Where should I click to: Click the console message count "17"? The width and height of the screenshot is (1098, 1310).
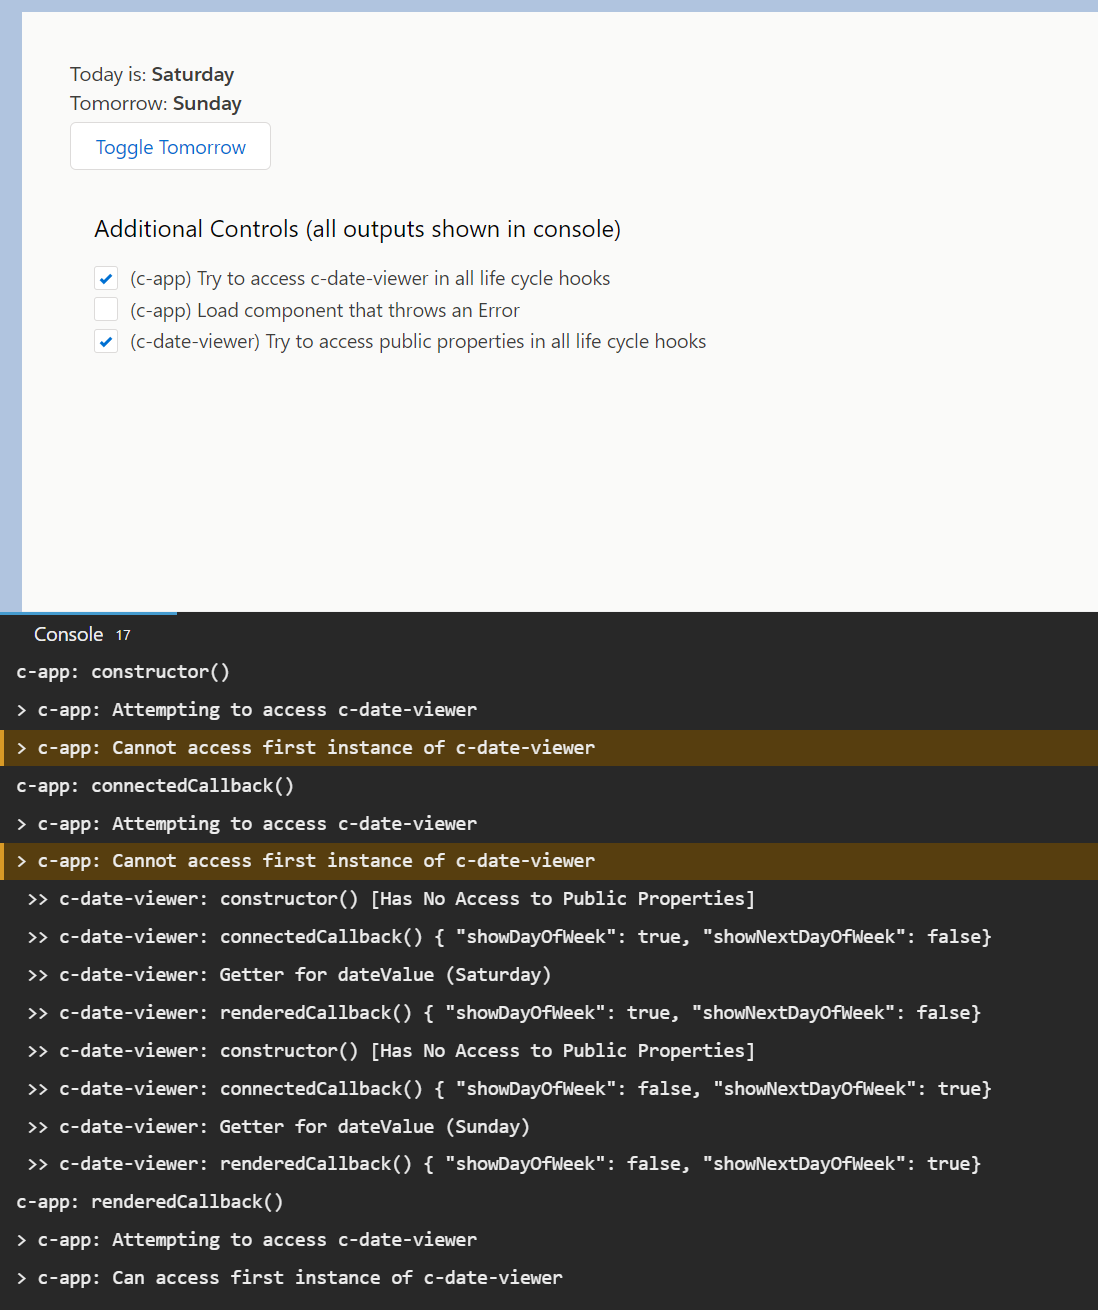pyautogui.click(x=123, y=634)
